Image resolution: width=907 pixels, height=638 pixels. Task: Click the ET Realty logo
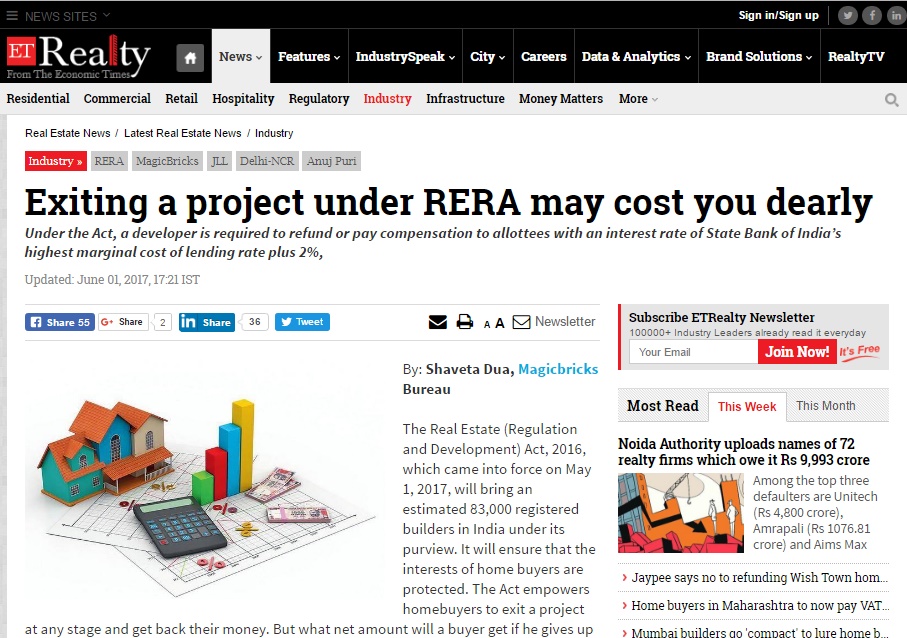pyautogui.click(x=78, y=56)
